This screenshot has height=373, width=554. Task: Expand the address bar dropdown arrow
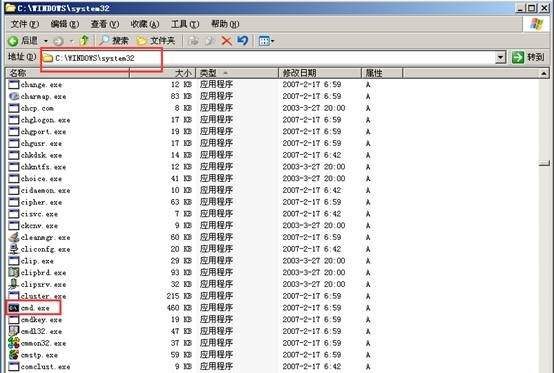[501, 58]
